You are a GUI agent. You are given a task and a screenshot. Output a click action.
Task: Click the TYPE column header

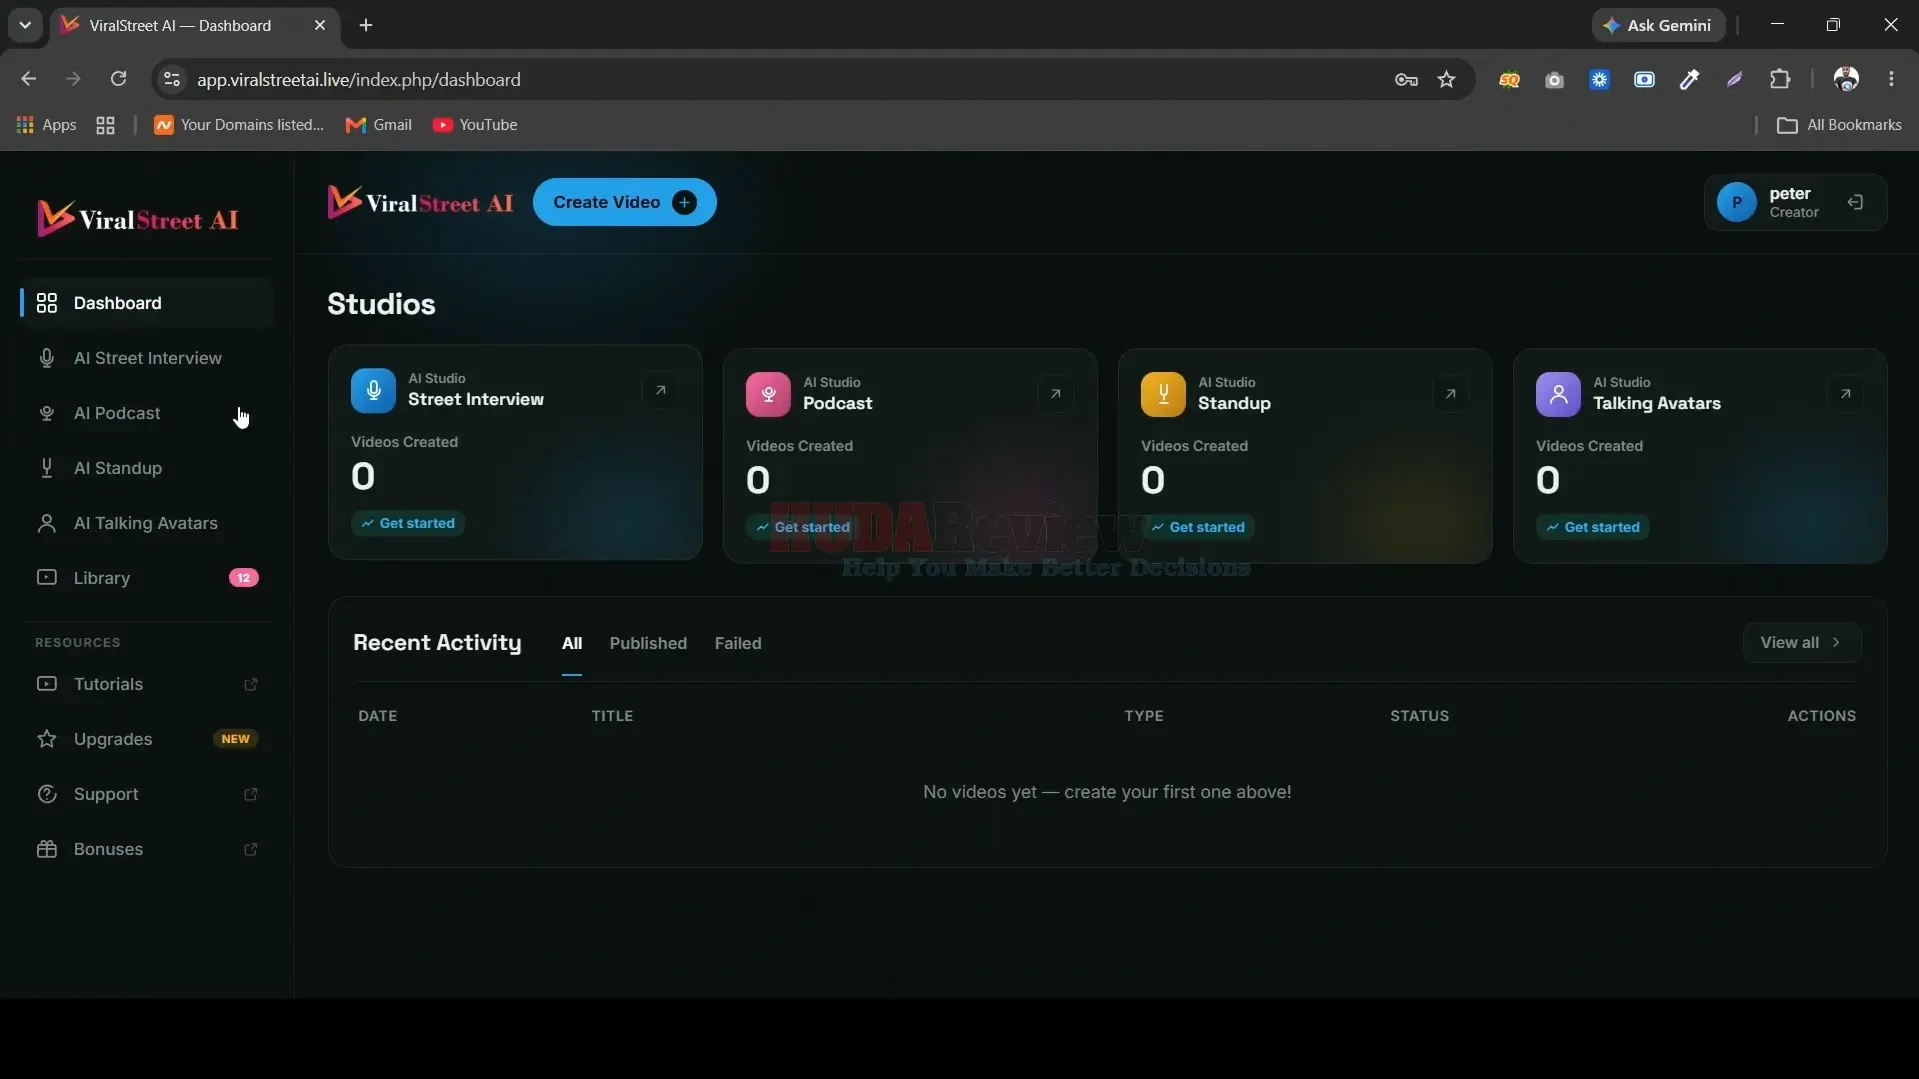[x=1144, y=716]
